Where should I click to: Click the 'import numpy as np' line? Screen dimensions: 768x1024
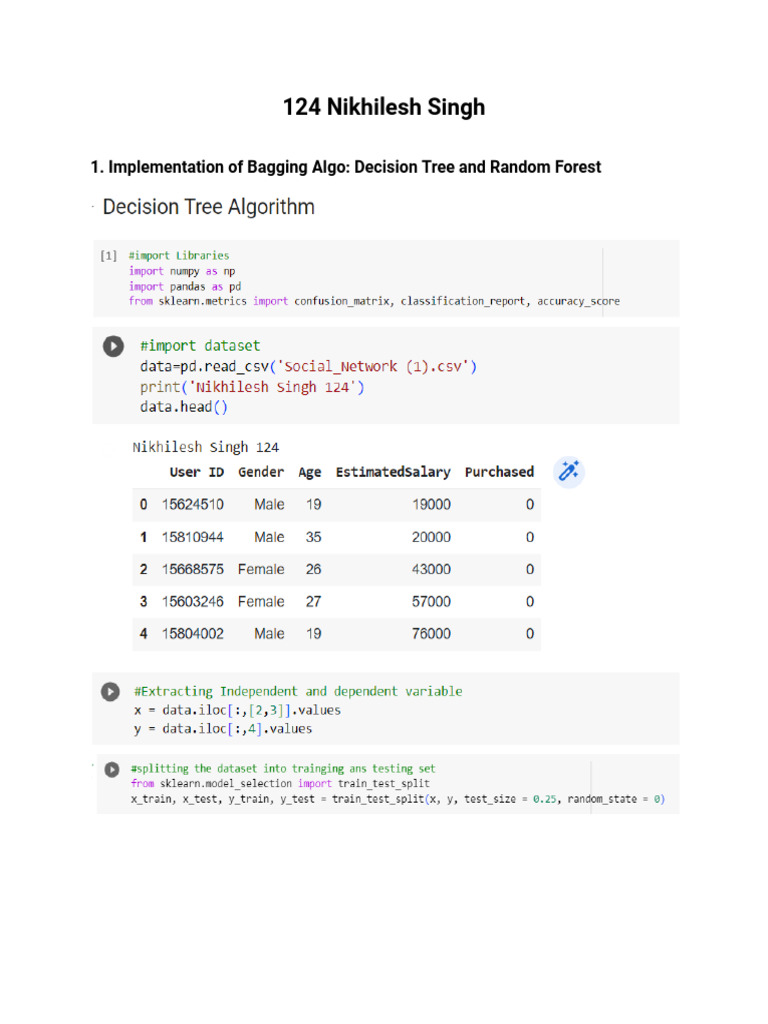coord(182,271)
